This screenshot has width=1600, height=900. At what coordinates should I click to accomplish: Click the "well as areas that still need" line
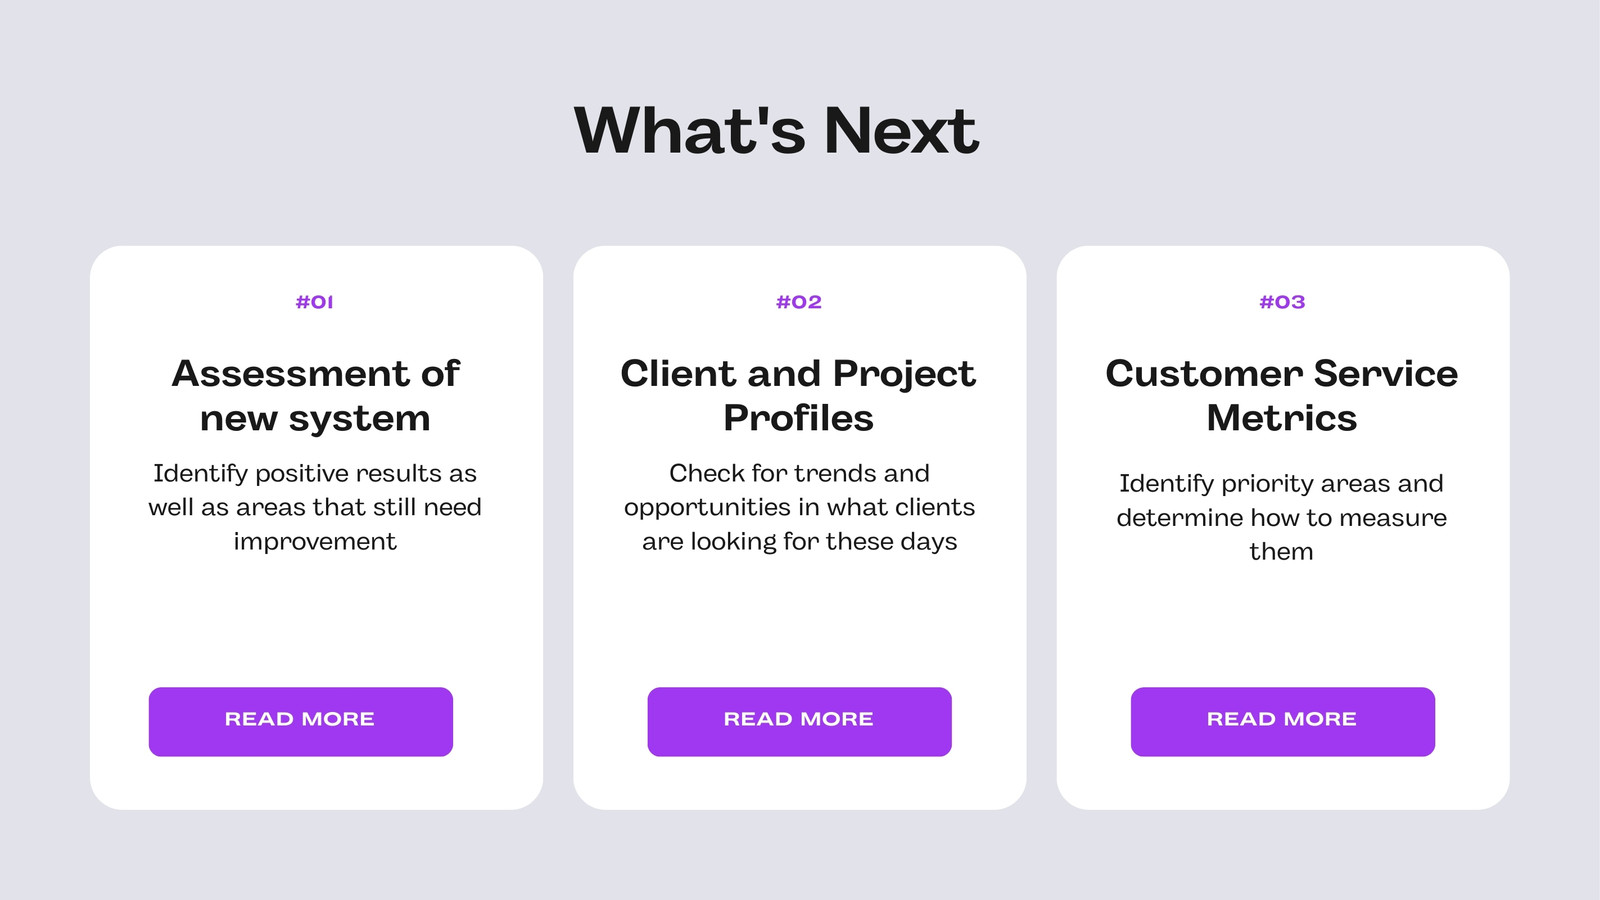pos(315,507)
